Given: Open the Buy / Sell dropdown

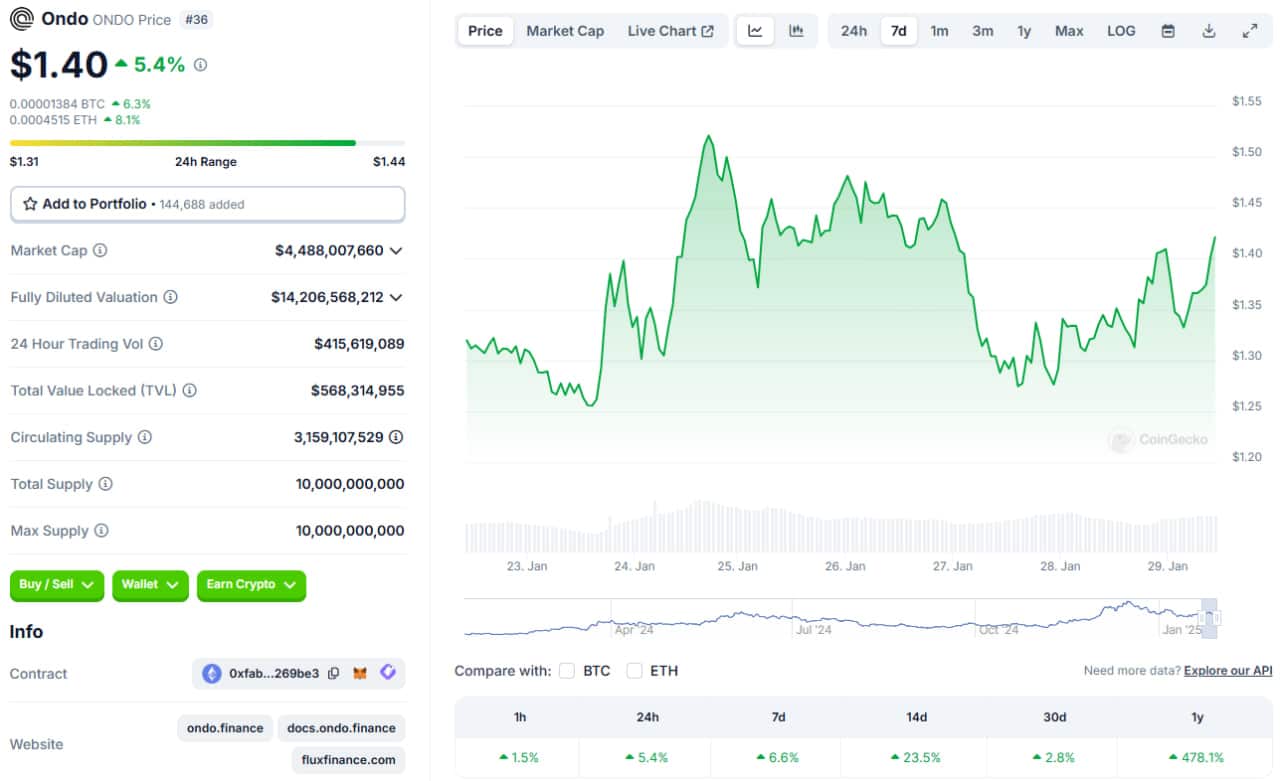Looking at the screenshot, I should [x=57, y=585].
